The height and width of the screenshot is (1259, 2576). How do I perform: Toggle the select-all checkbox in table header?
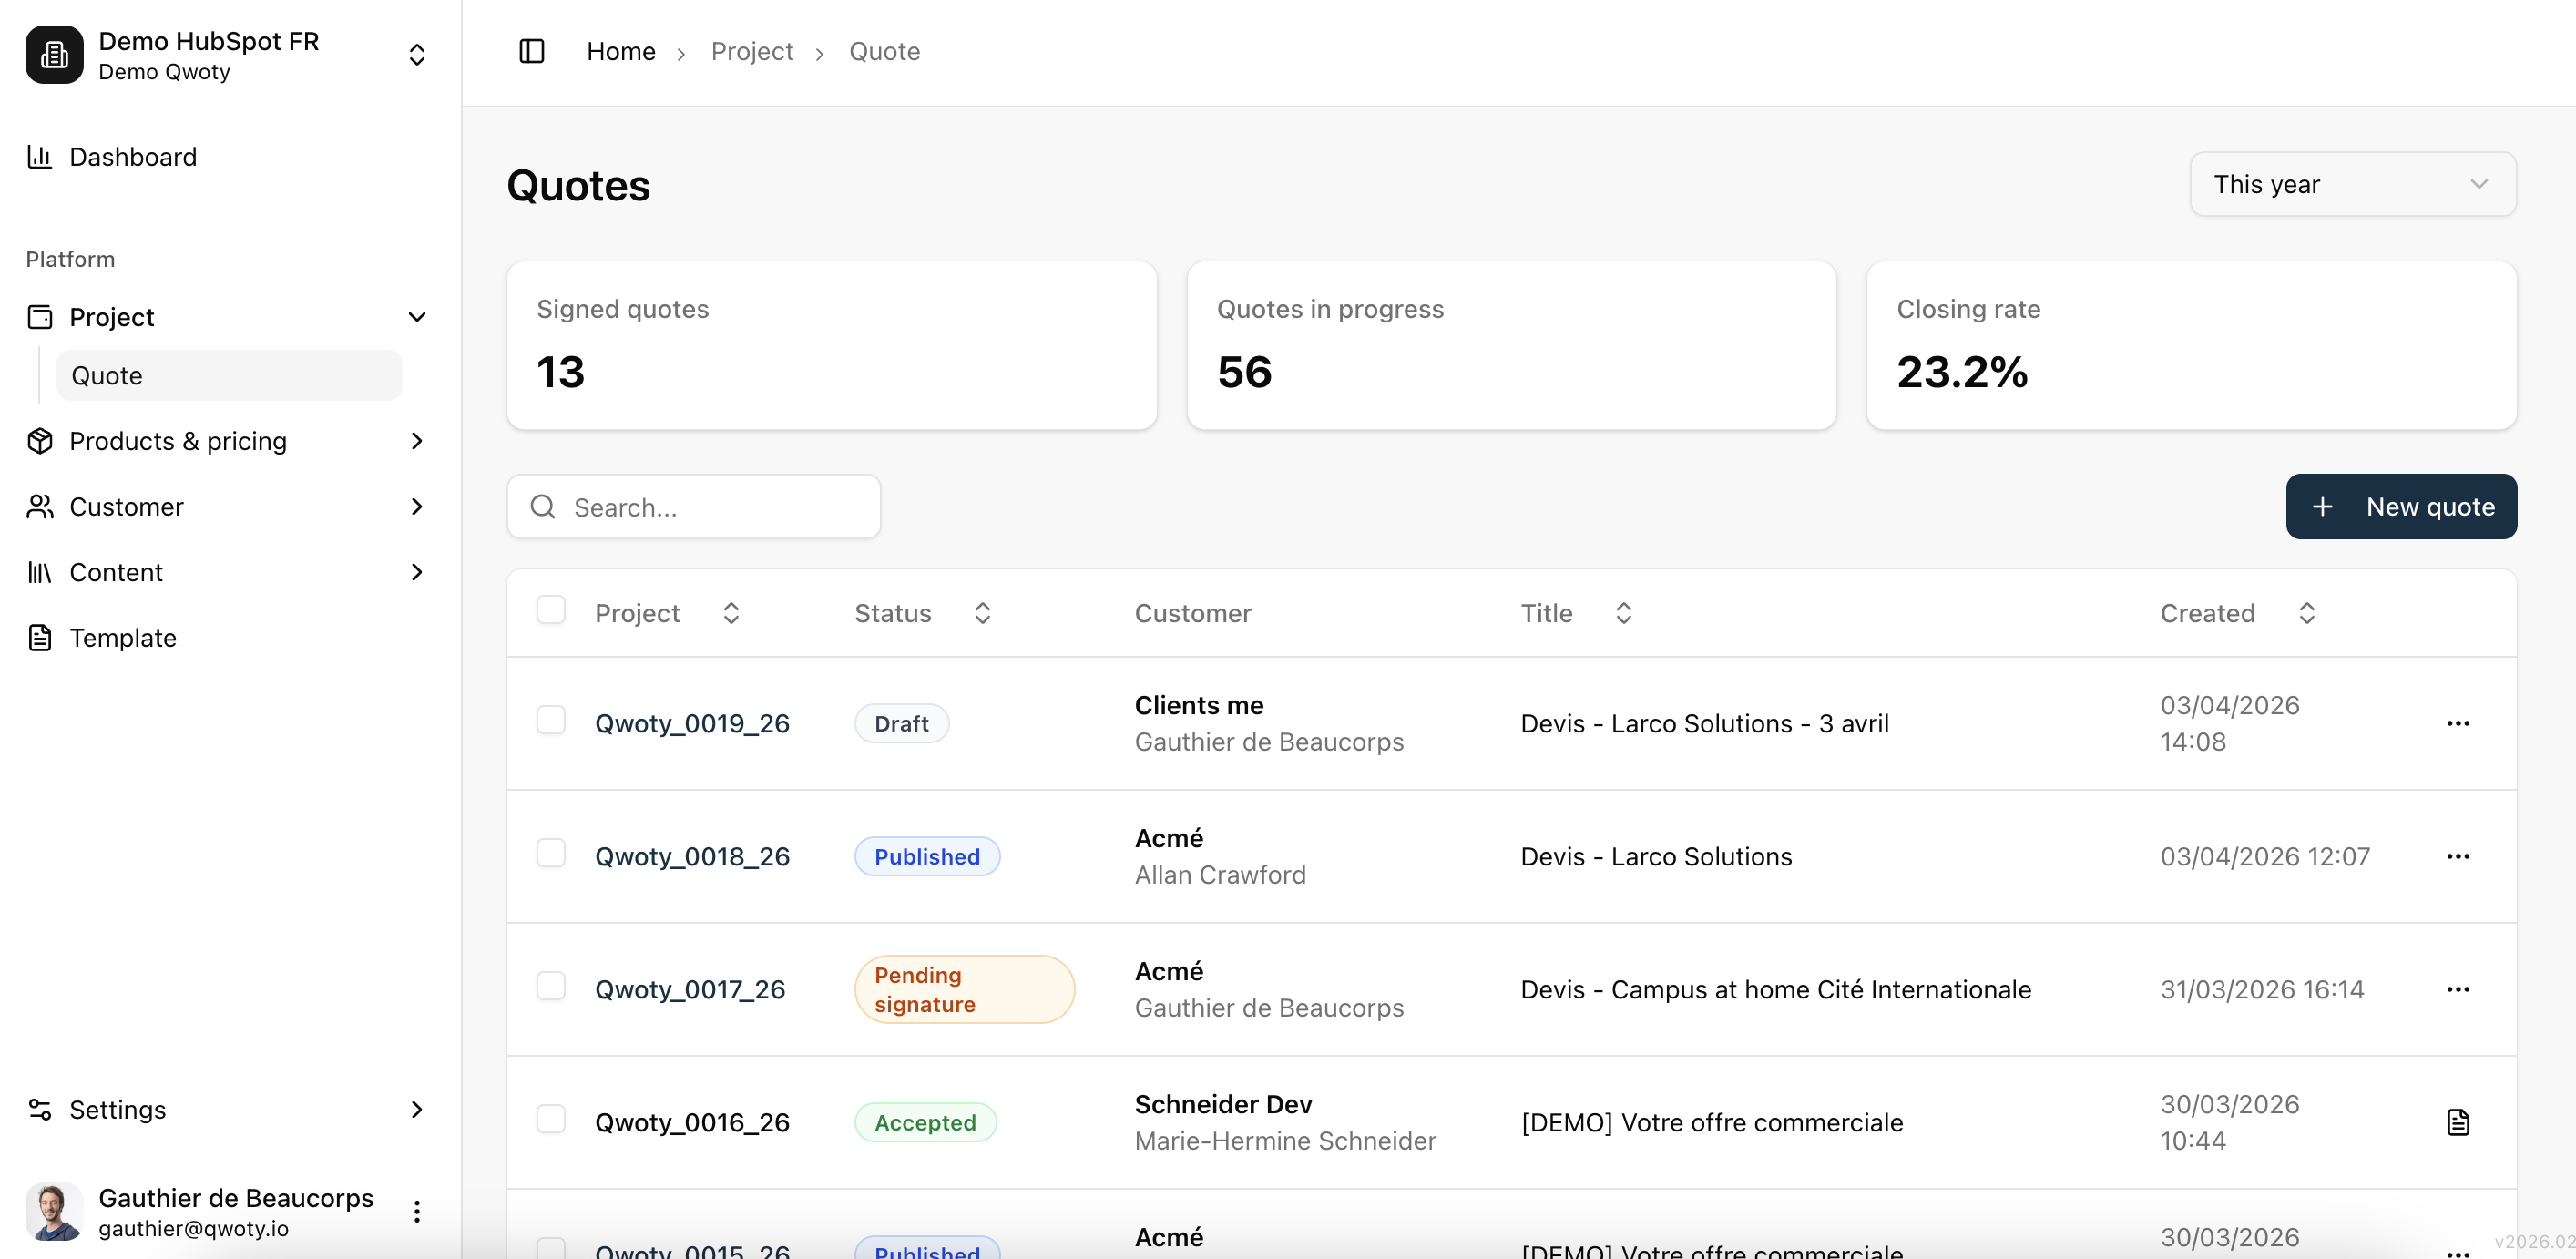tap(551, 610)
